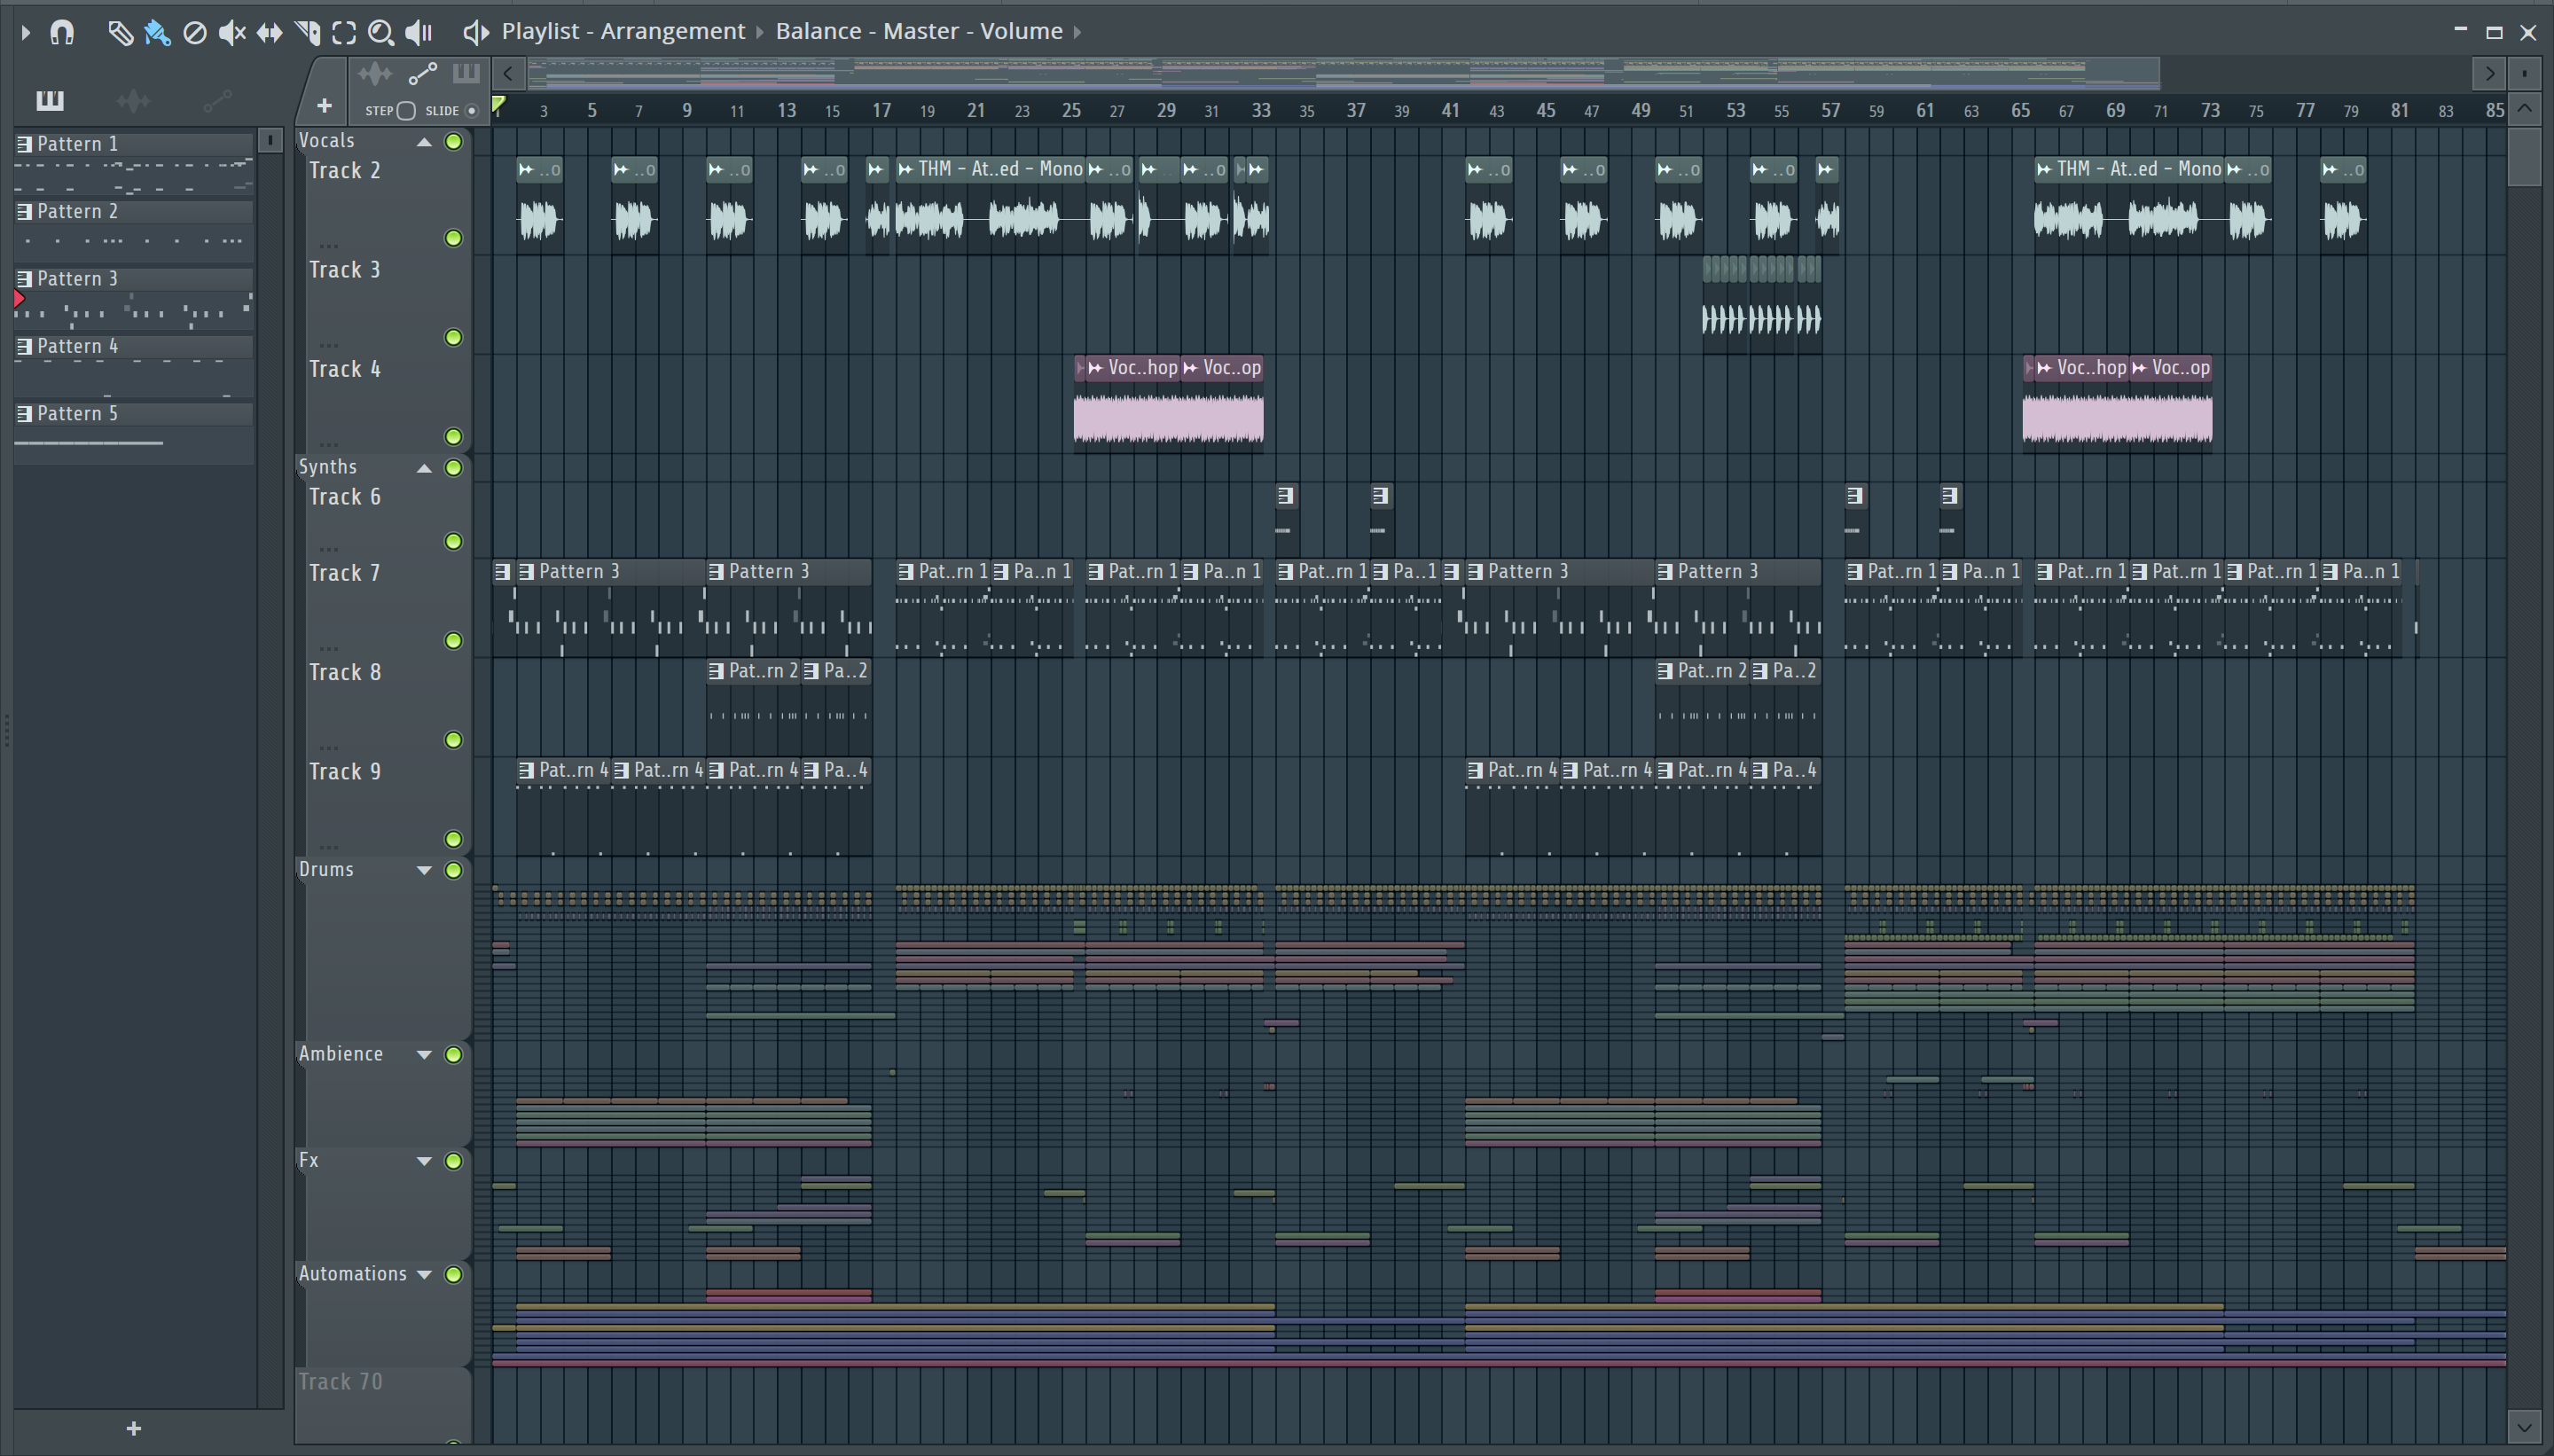The width and height of the screenshot is (2554, 1456).
Task: Expand the arrow after Balance - Master - Volume
Action: [1078, 32]
